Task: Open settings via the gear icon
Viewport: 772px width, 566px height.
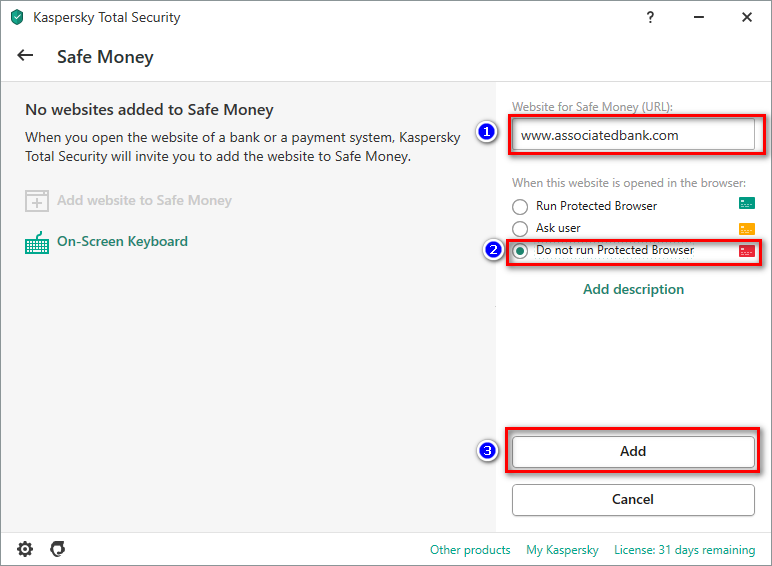Action: (25, 549)
